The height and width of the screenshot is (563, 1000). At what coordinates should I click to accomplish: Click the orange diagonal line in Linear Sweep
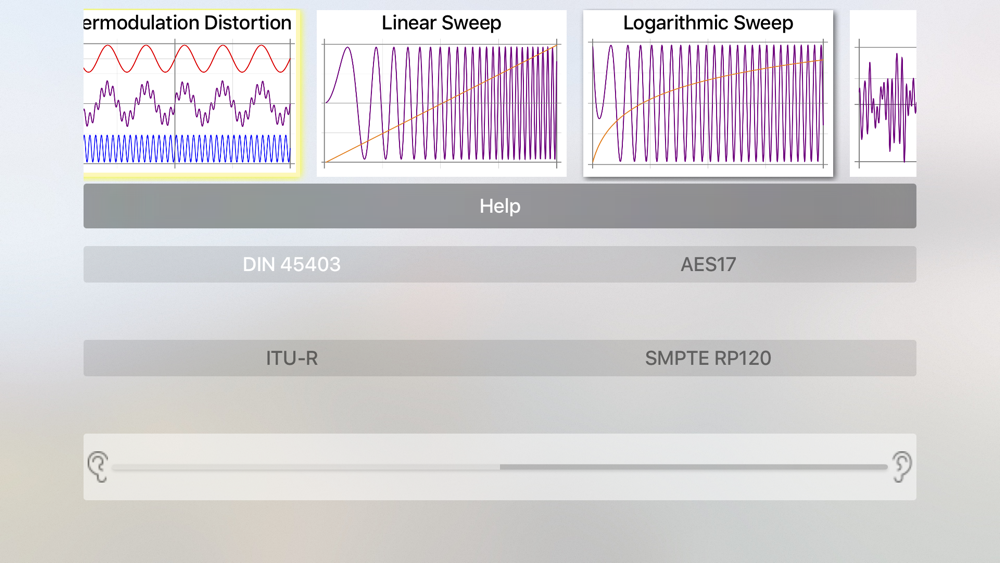pos(441,103)
